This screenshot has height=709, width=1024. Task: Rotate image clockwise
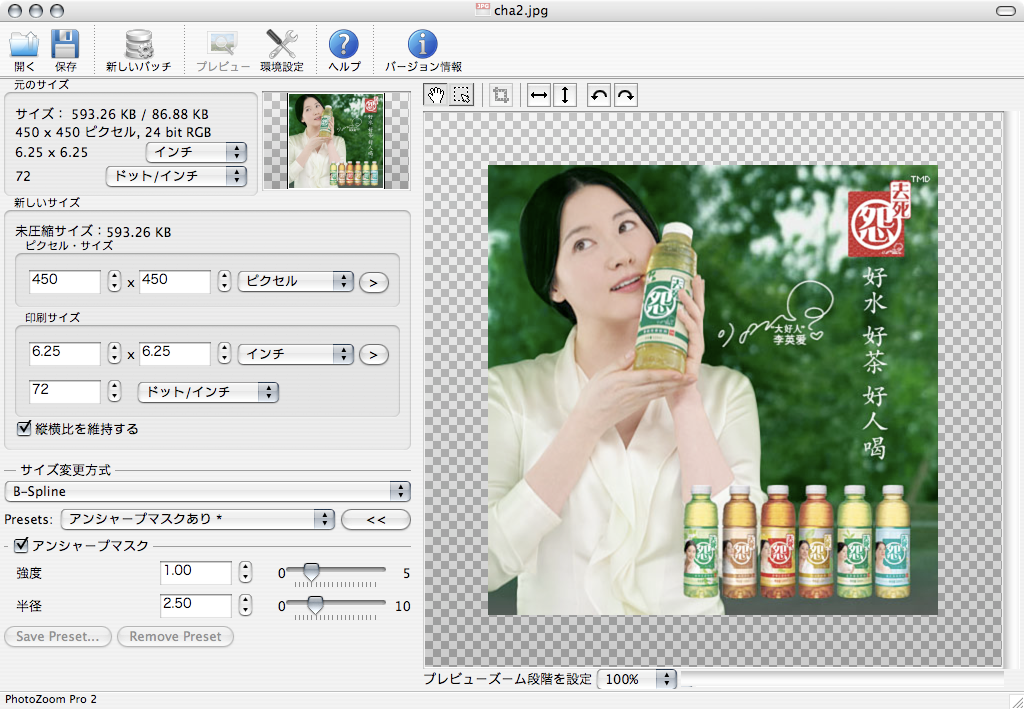click(x=625, y=95)
